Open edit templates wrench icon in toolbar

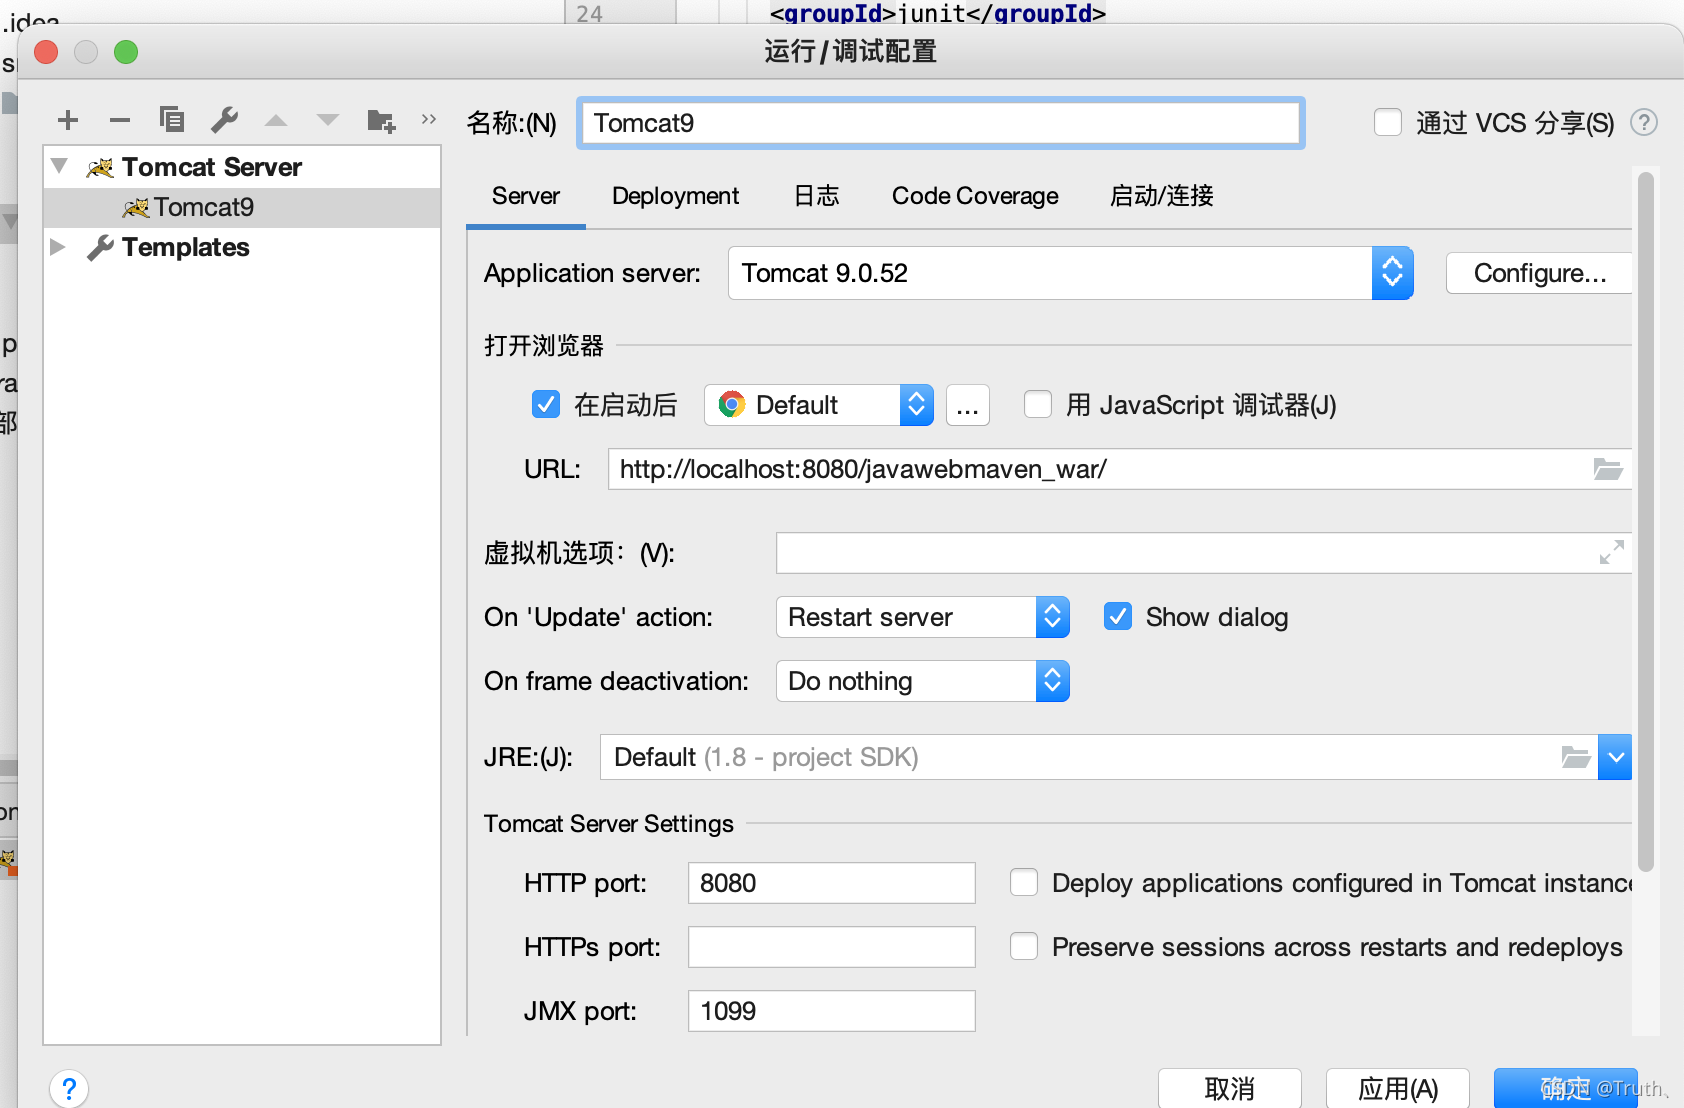[224, 120]
